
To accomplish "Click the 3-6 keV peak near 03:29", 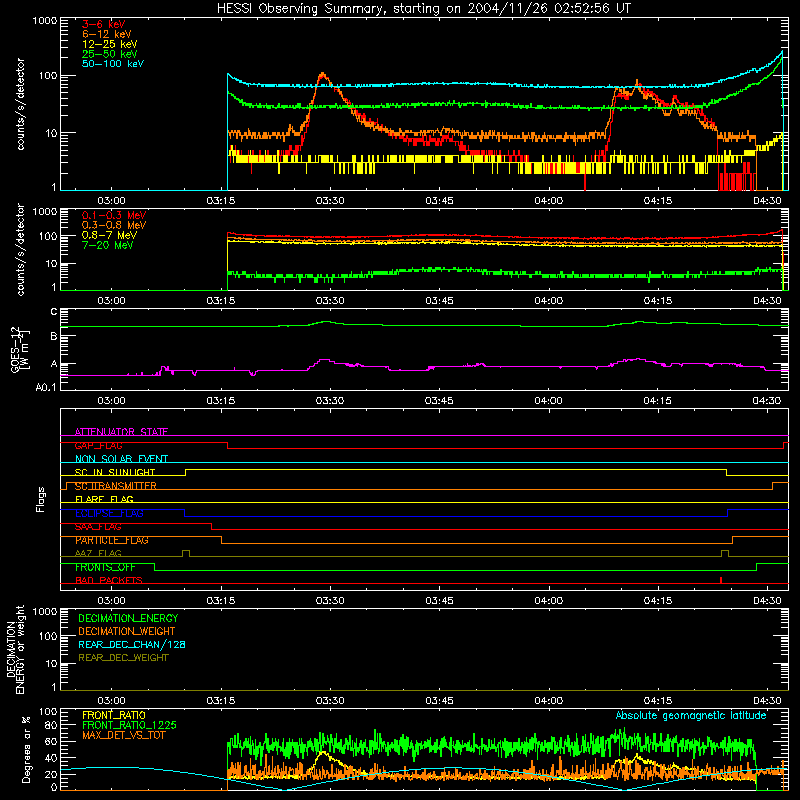I will (x=322, y=76).
